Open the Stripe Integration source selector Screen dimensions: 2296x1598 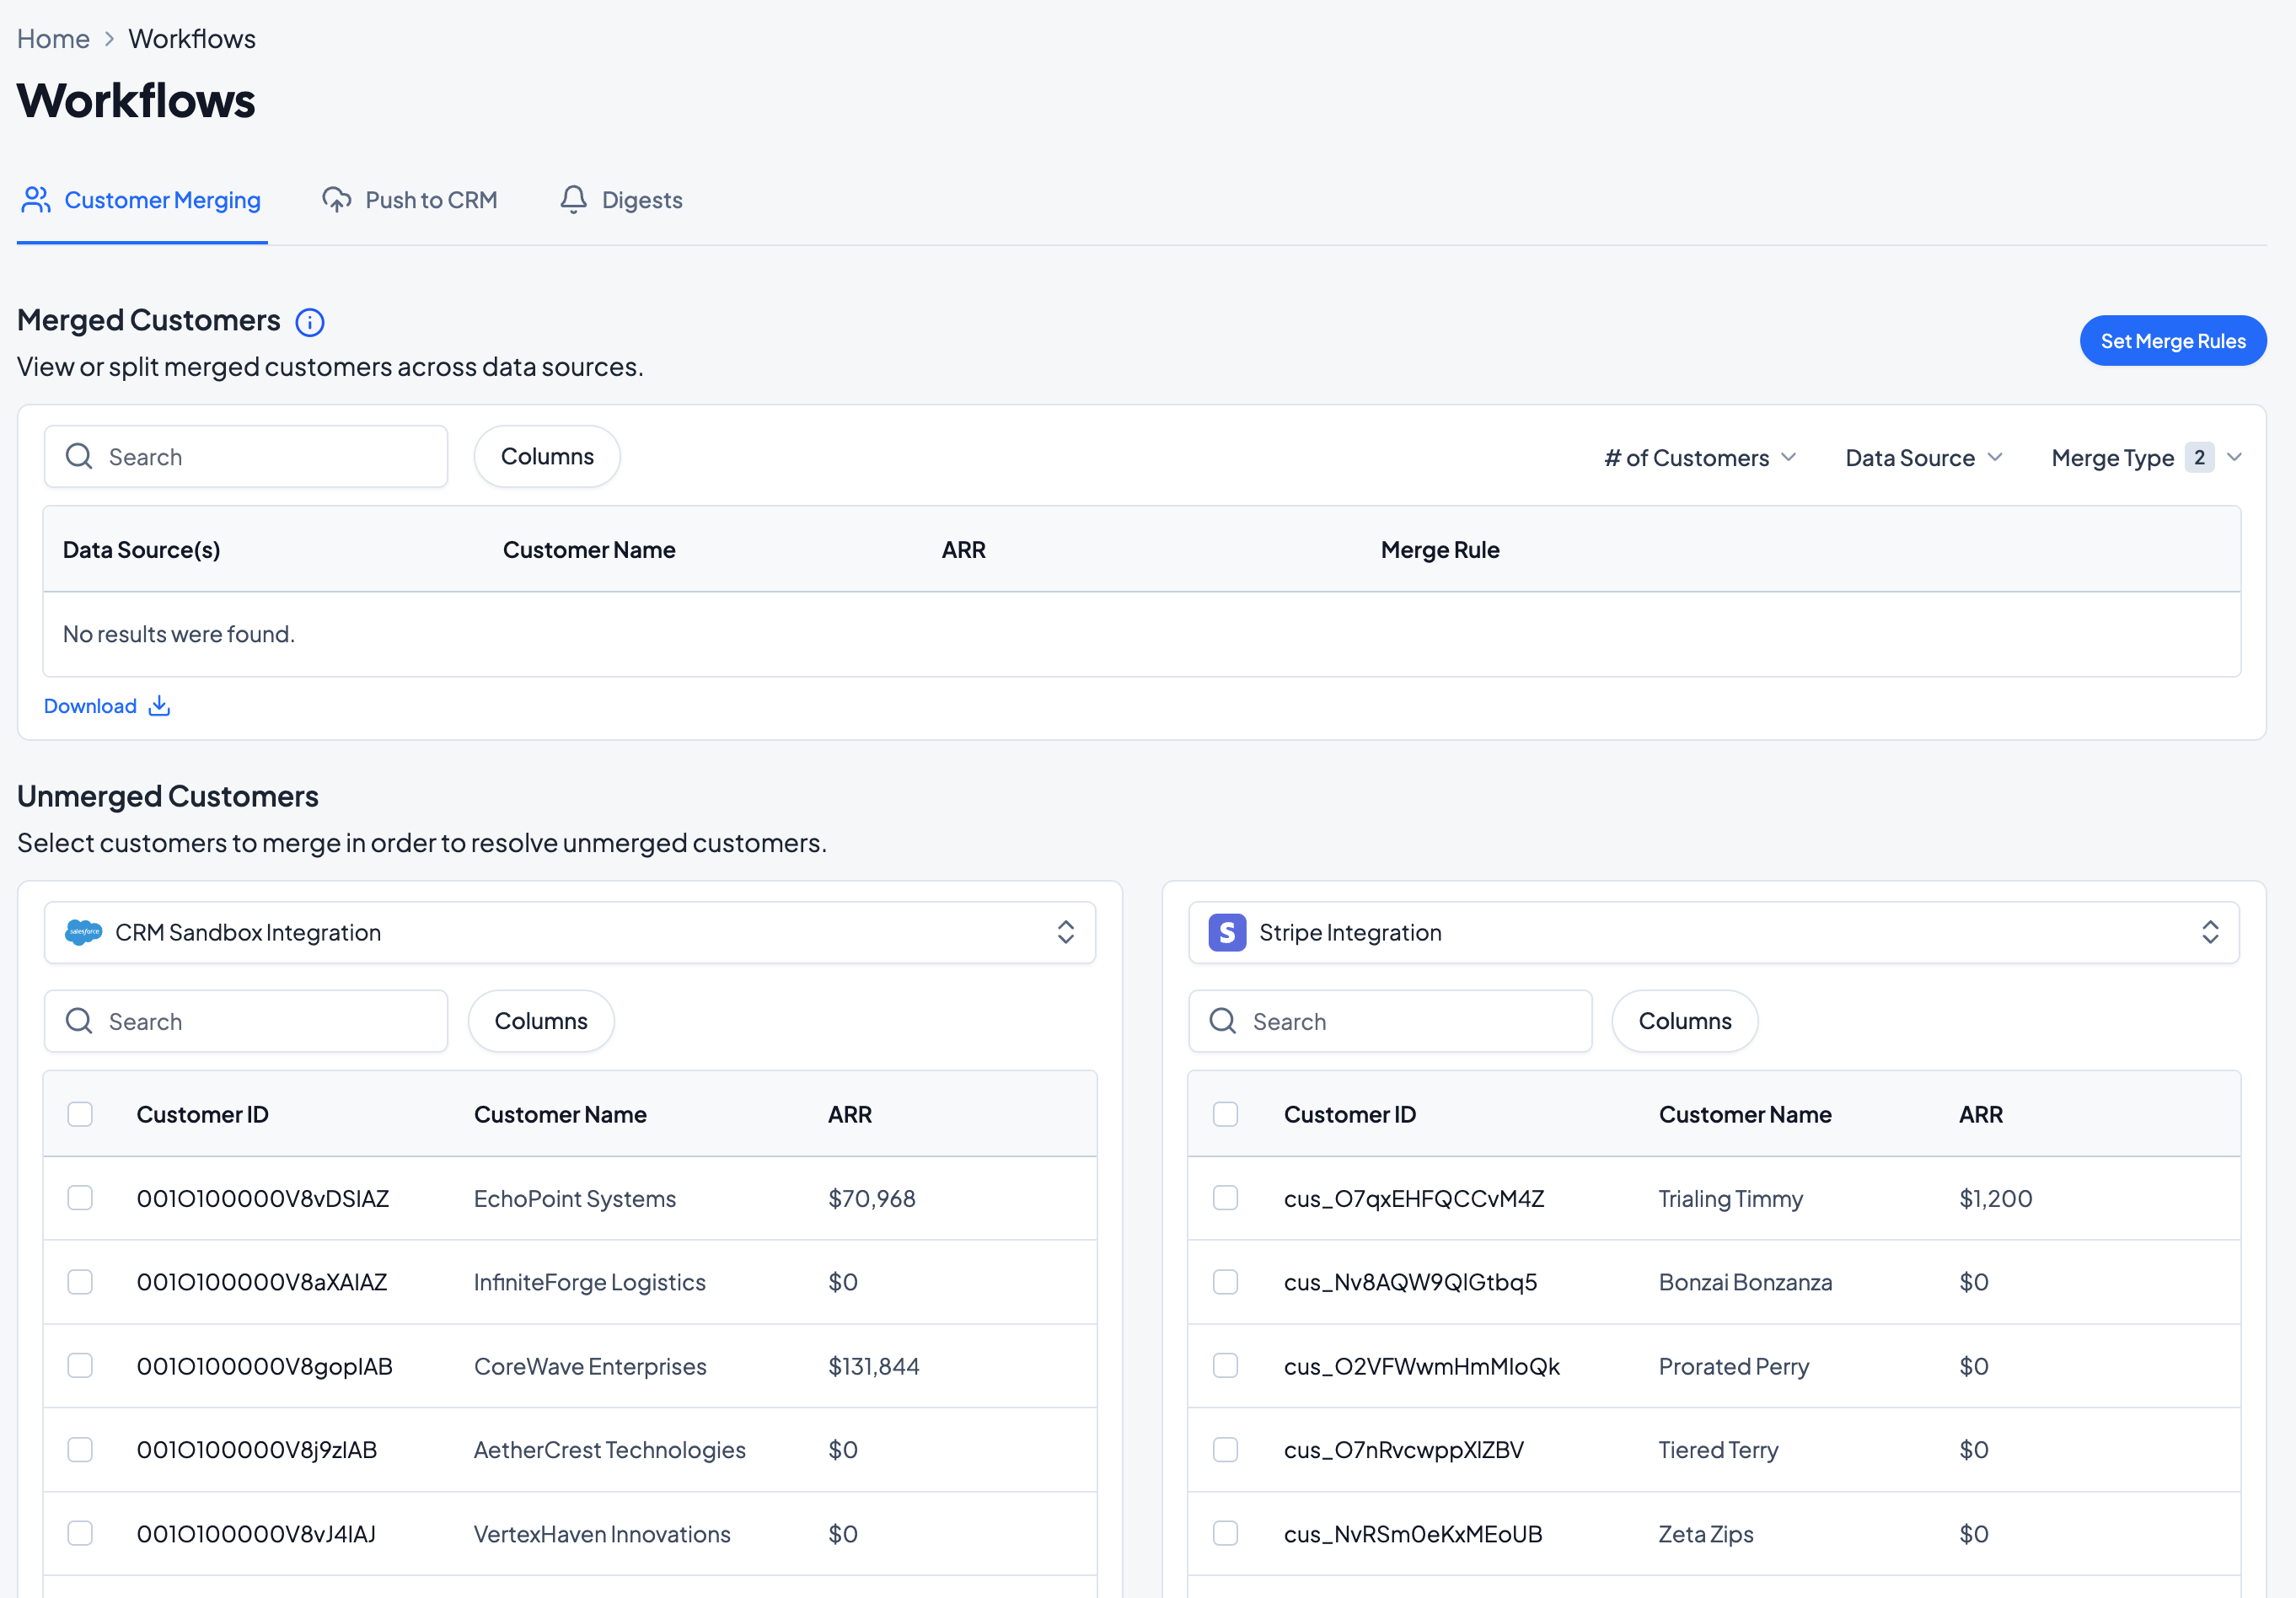tap(1713, 932)
